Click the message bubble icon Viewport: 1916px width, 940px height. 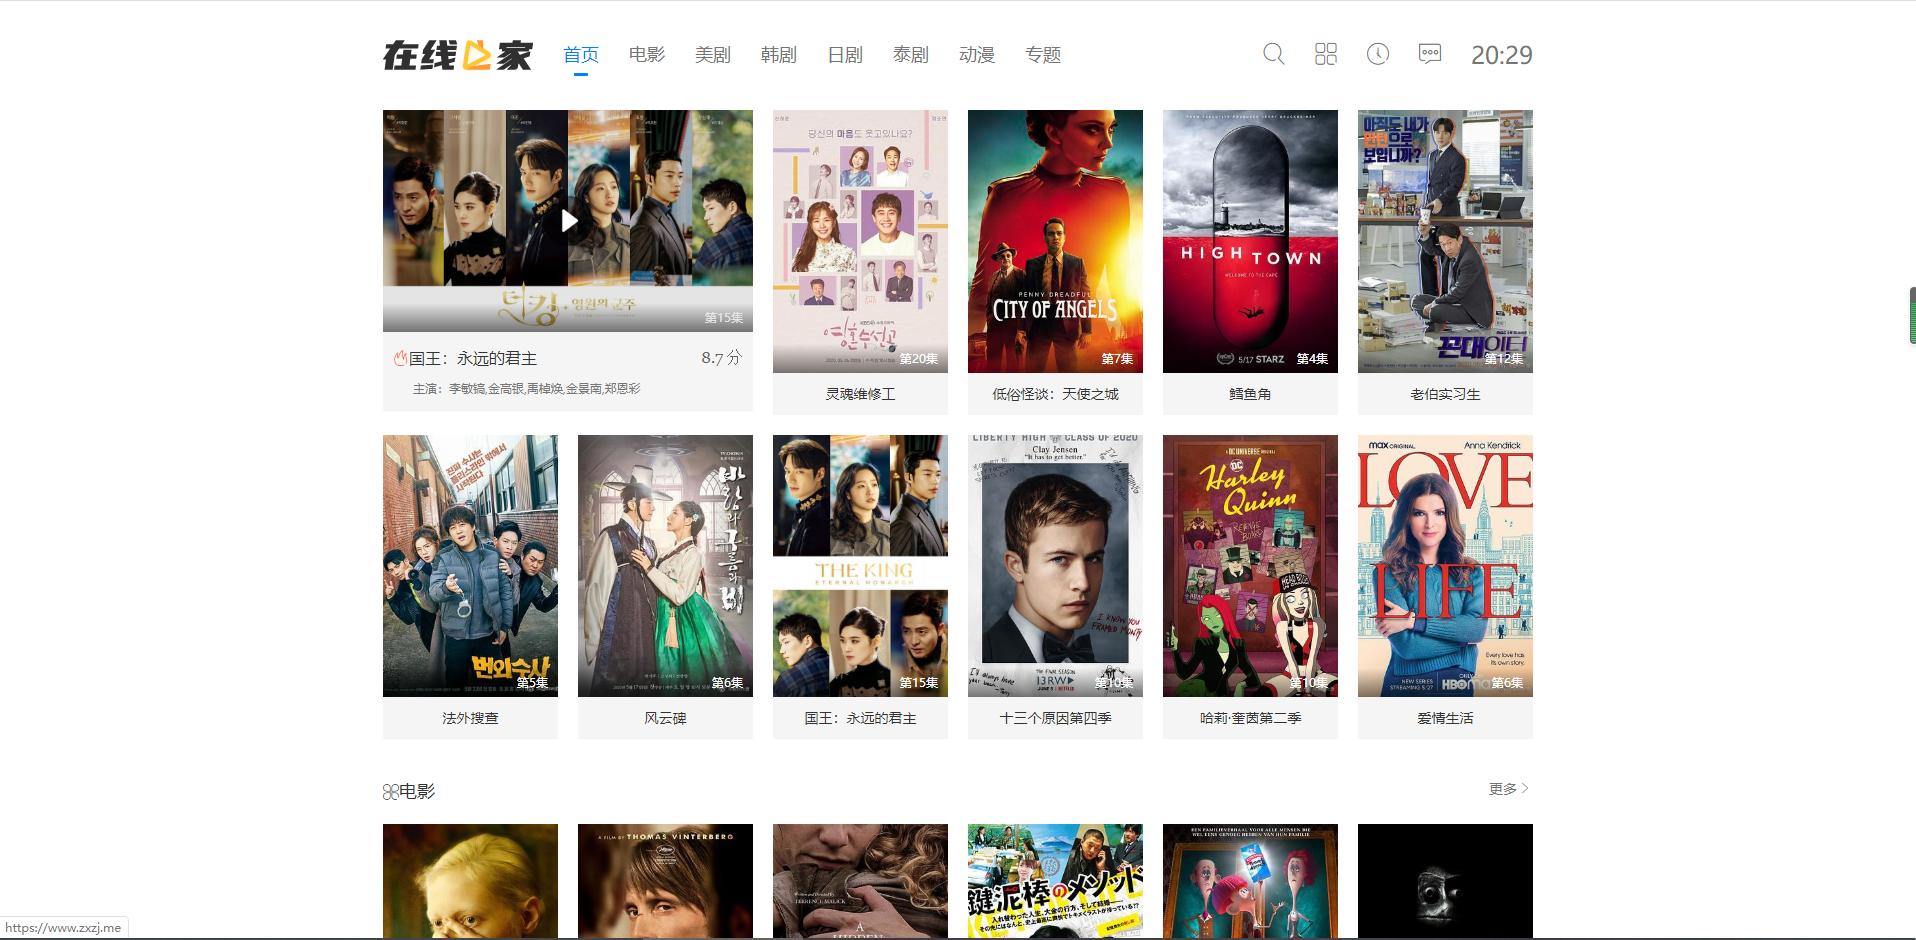(x=1429, y=54)
